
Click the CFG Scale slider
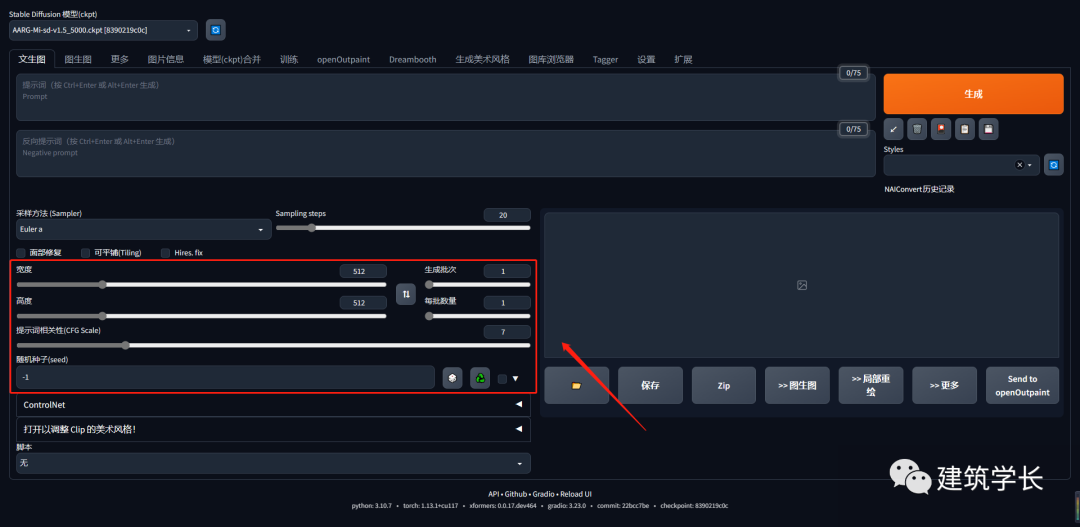tap(273, 345)
